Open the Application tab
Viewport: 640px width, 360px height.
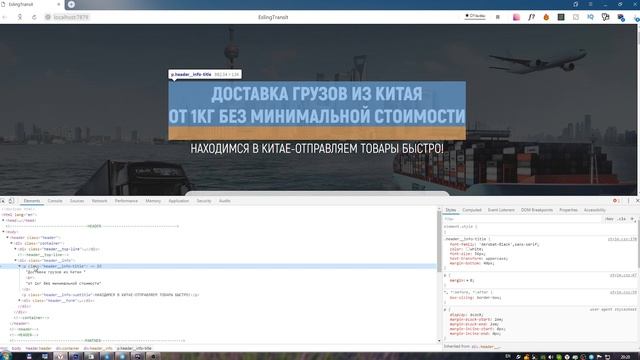coord(179,201)
